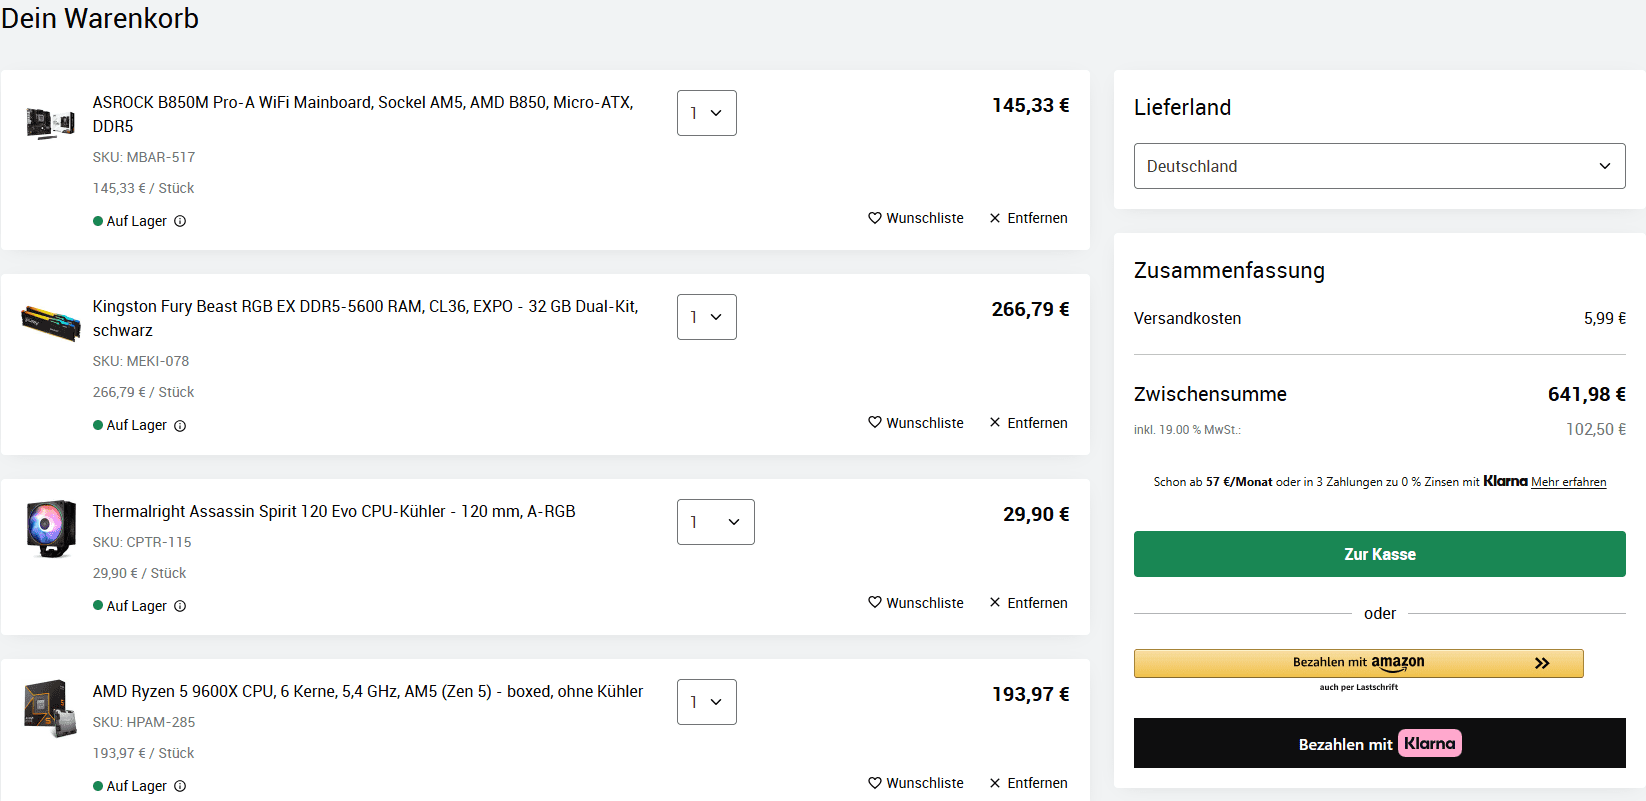Pay using Bezahlen mit Amazon button
The image size is (1646, 801).
pyautogui.click(x=1358, y=663)
